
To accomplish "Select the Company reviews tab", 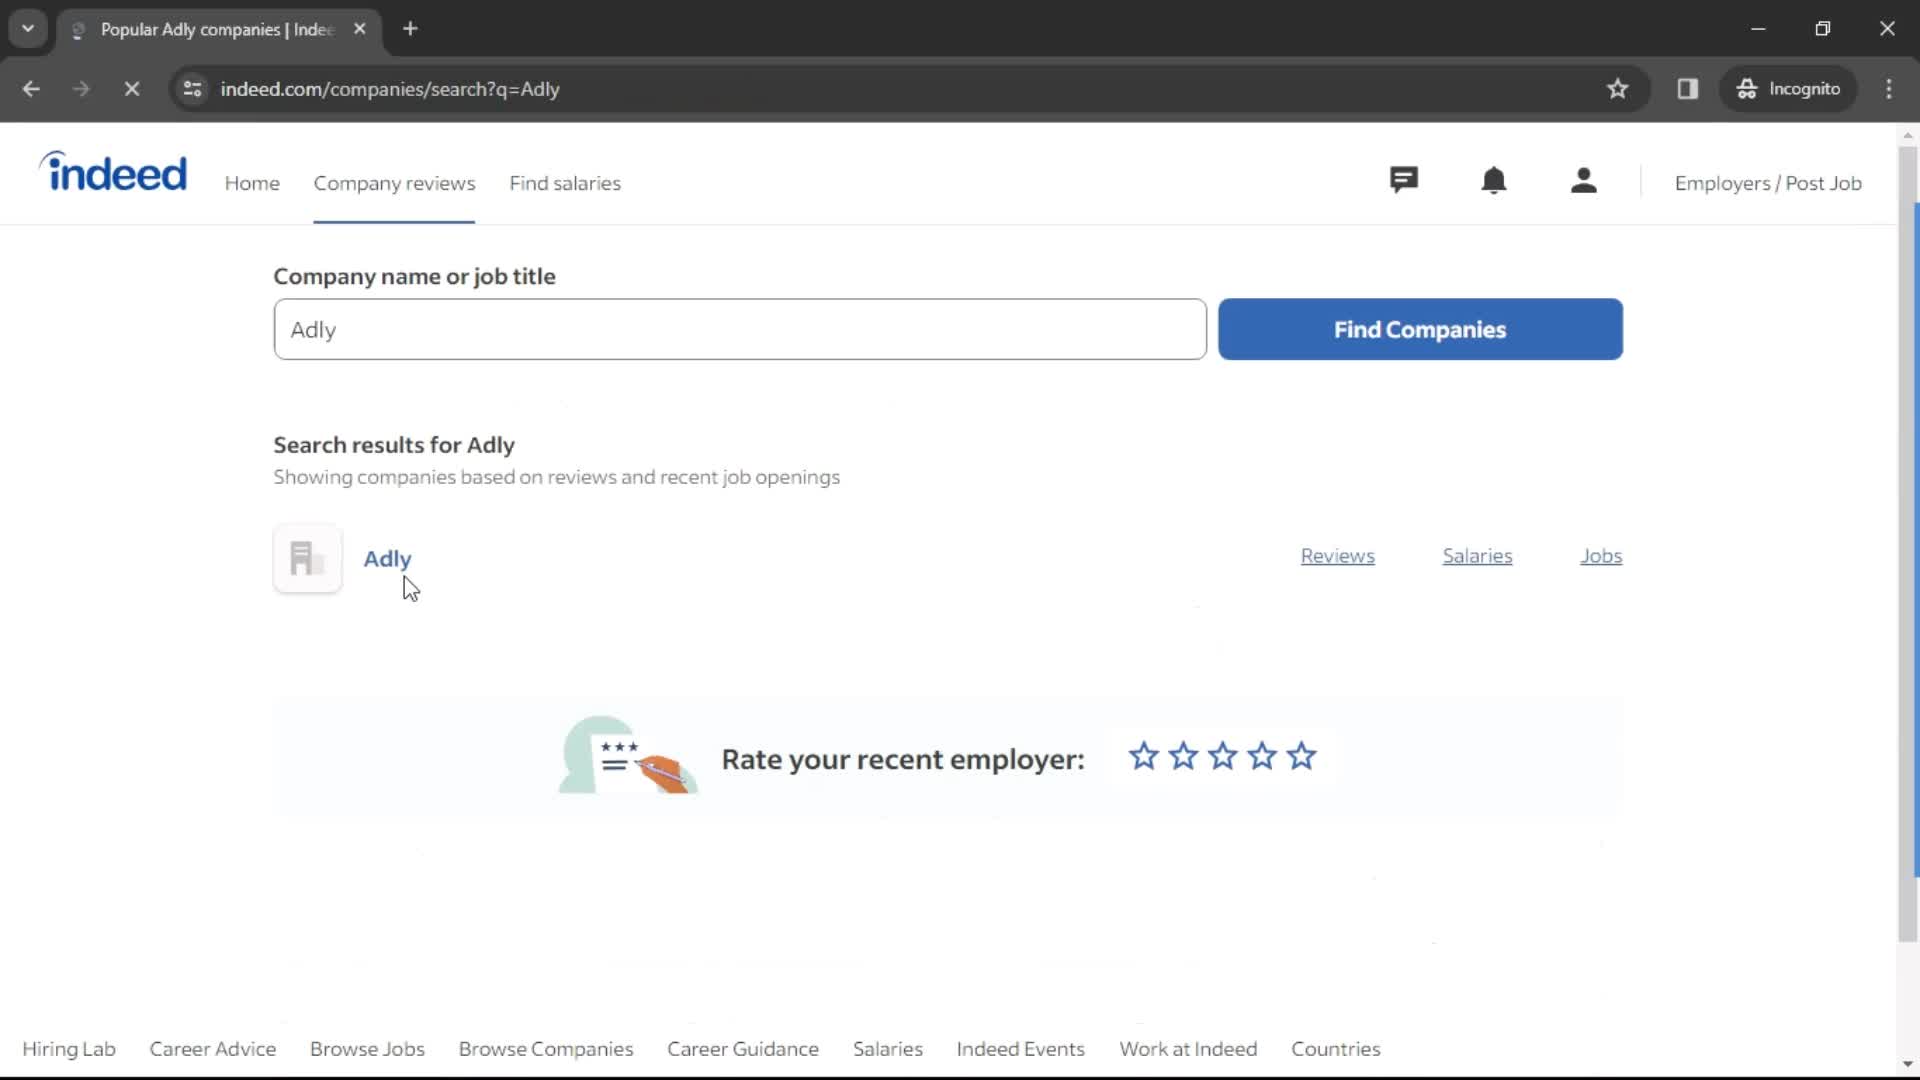I will click(x=393, y=182).
